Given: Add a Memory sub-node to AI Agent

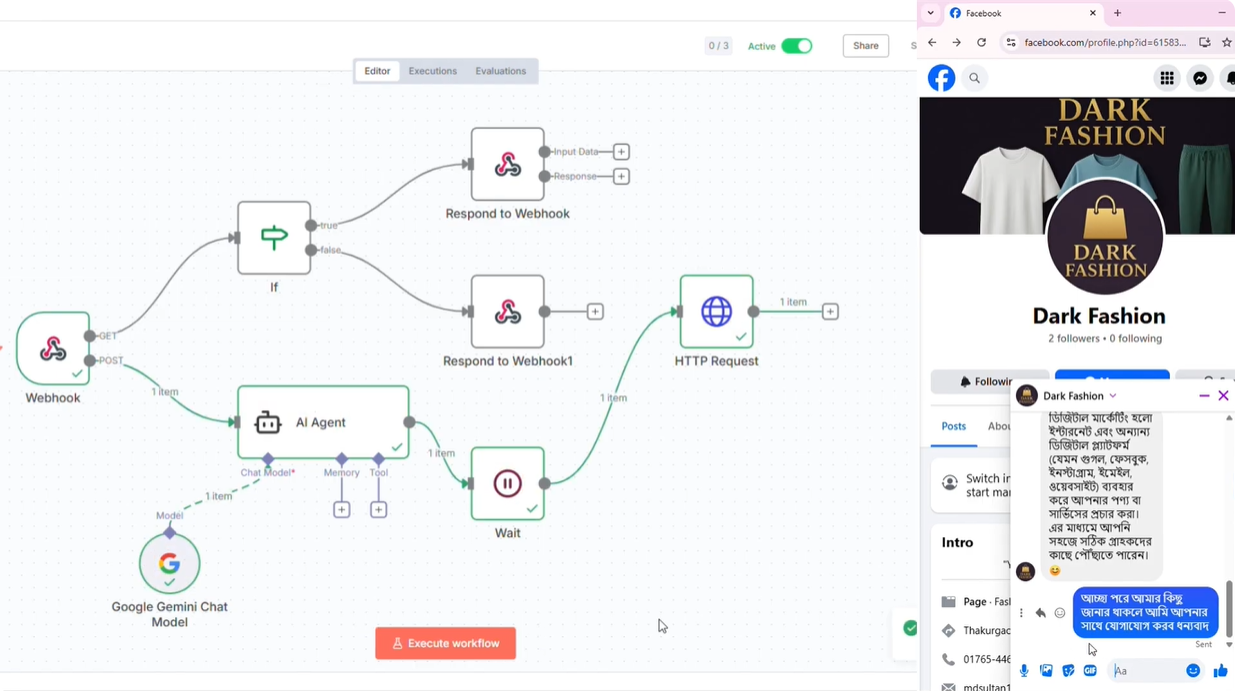Looking at the screenshot, I should (x=341, y=510).
